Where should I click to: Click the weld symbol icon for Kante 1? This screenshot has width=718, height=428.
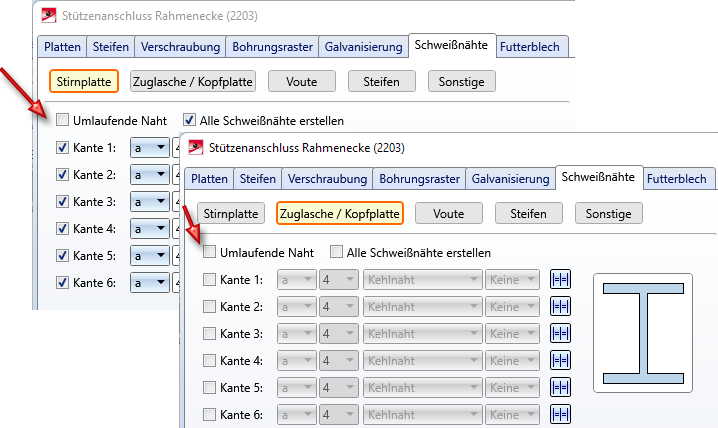(560, 280)
